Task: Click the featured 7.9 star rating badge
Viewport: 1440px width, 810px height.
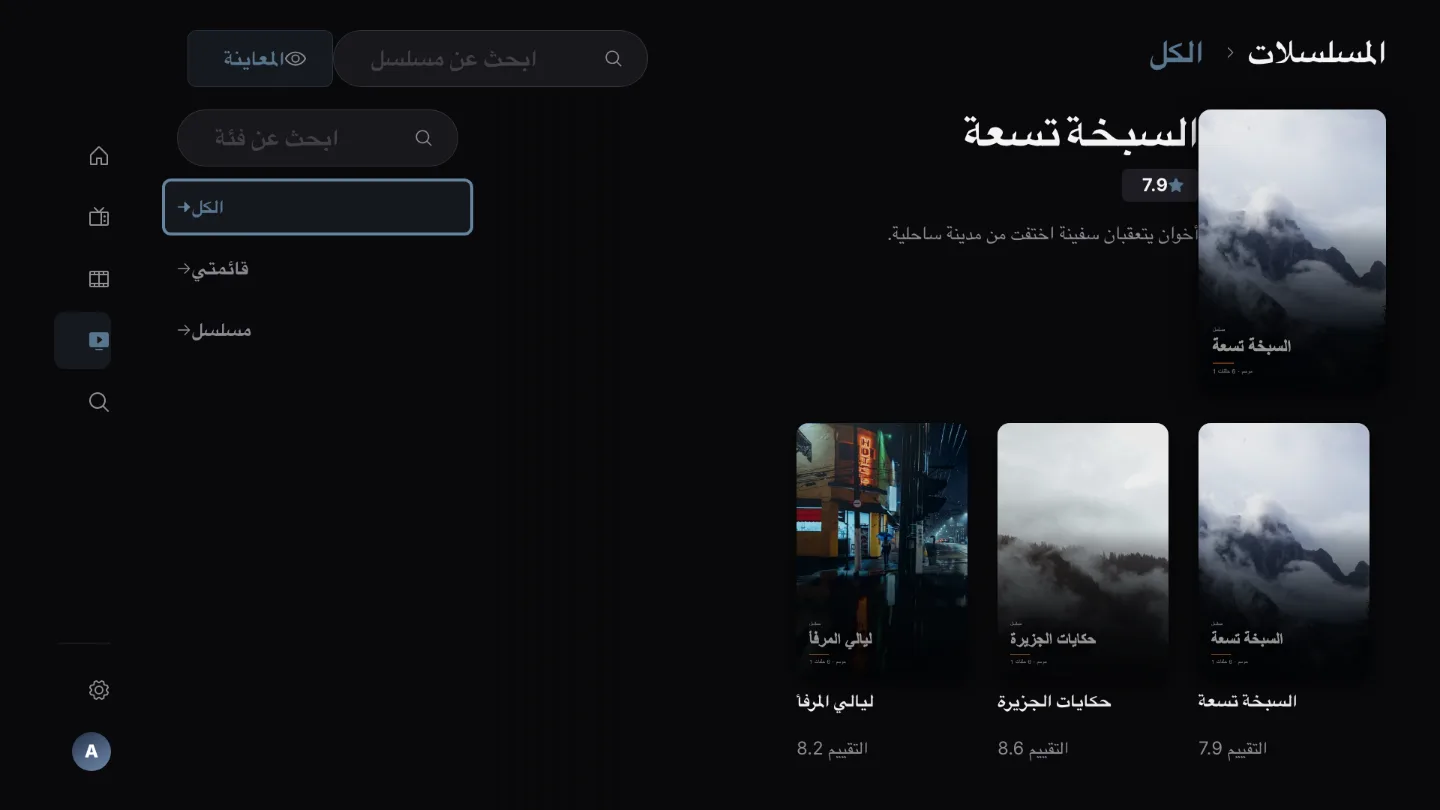Action: pos(1162,185)
